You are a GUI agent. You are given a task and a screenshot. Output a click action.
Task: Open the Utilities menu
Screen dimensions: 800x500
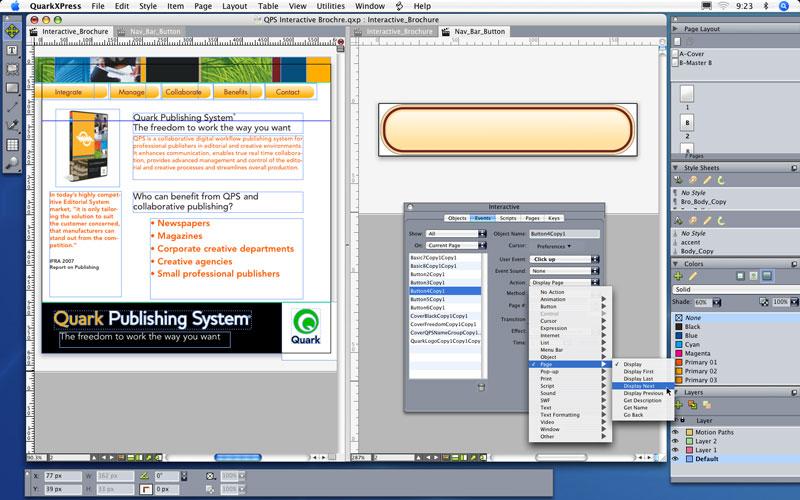331,6
